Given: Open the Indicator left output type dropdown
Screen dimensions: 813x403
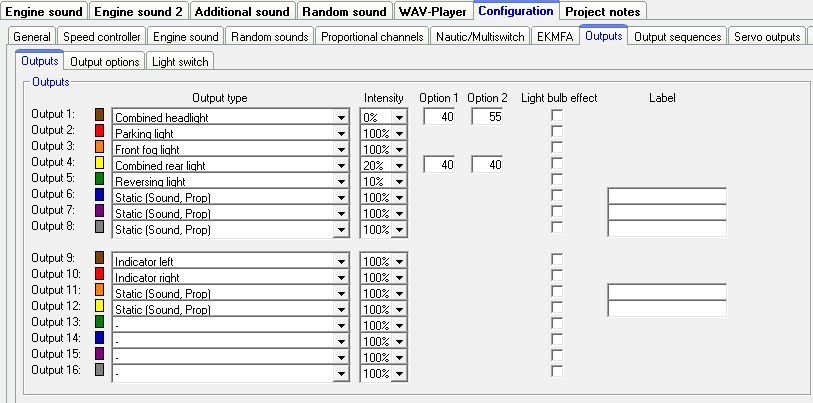Looking at the screenshot, I should (x=341, y=261).
